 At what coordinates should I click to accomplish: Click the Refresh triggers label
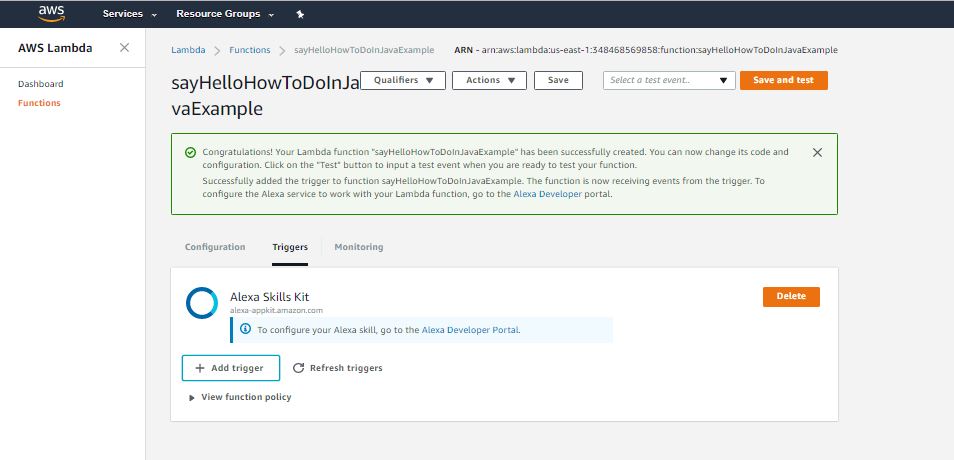346,368
